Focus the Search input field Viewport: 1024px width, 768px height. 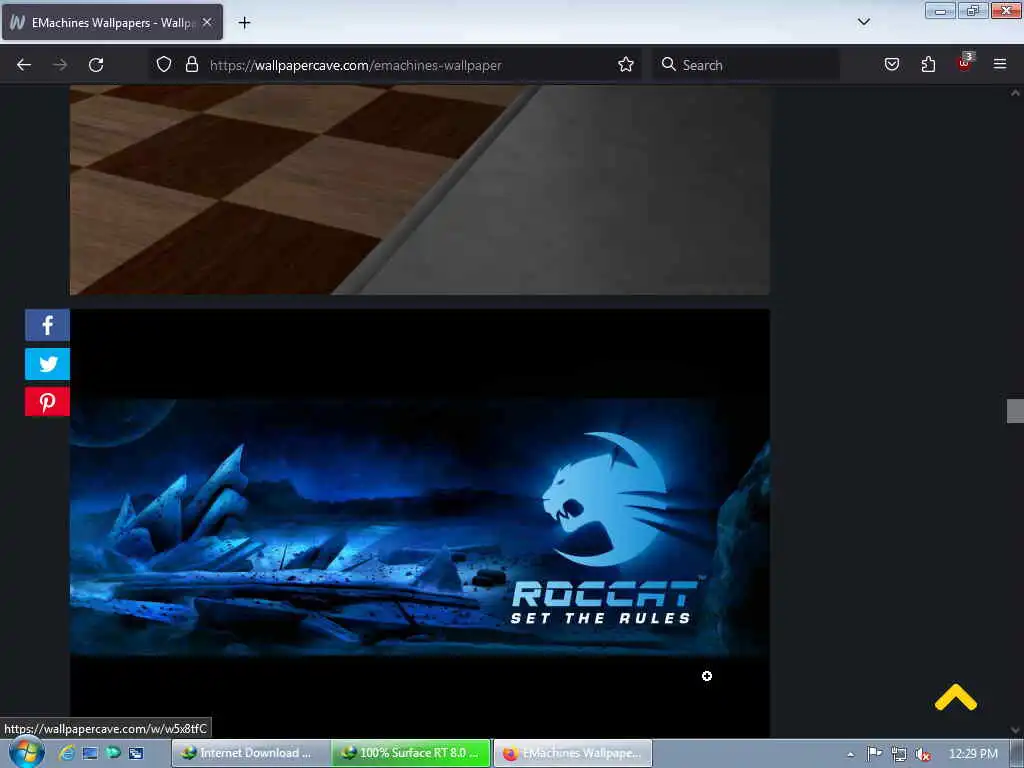(746, 65)
